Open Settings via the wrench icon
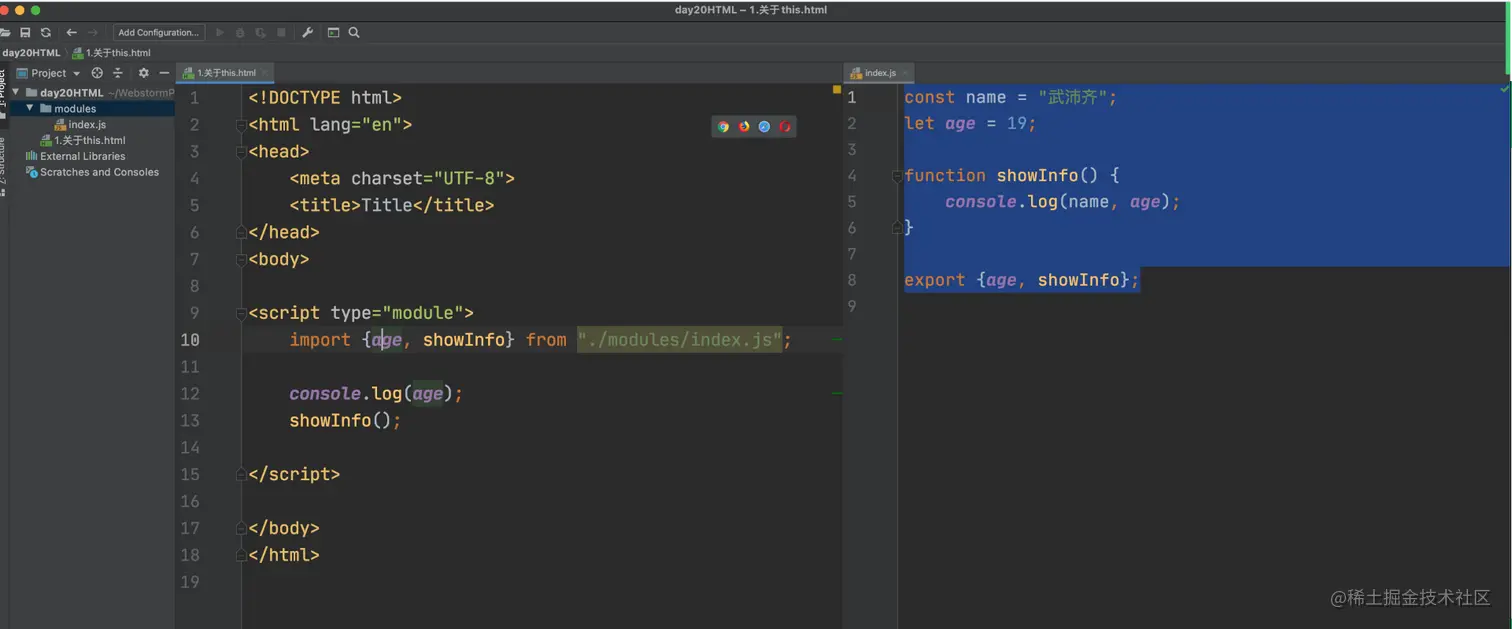This screenshot has width=1512, height=629. tap(308, 32)
